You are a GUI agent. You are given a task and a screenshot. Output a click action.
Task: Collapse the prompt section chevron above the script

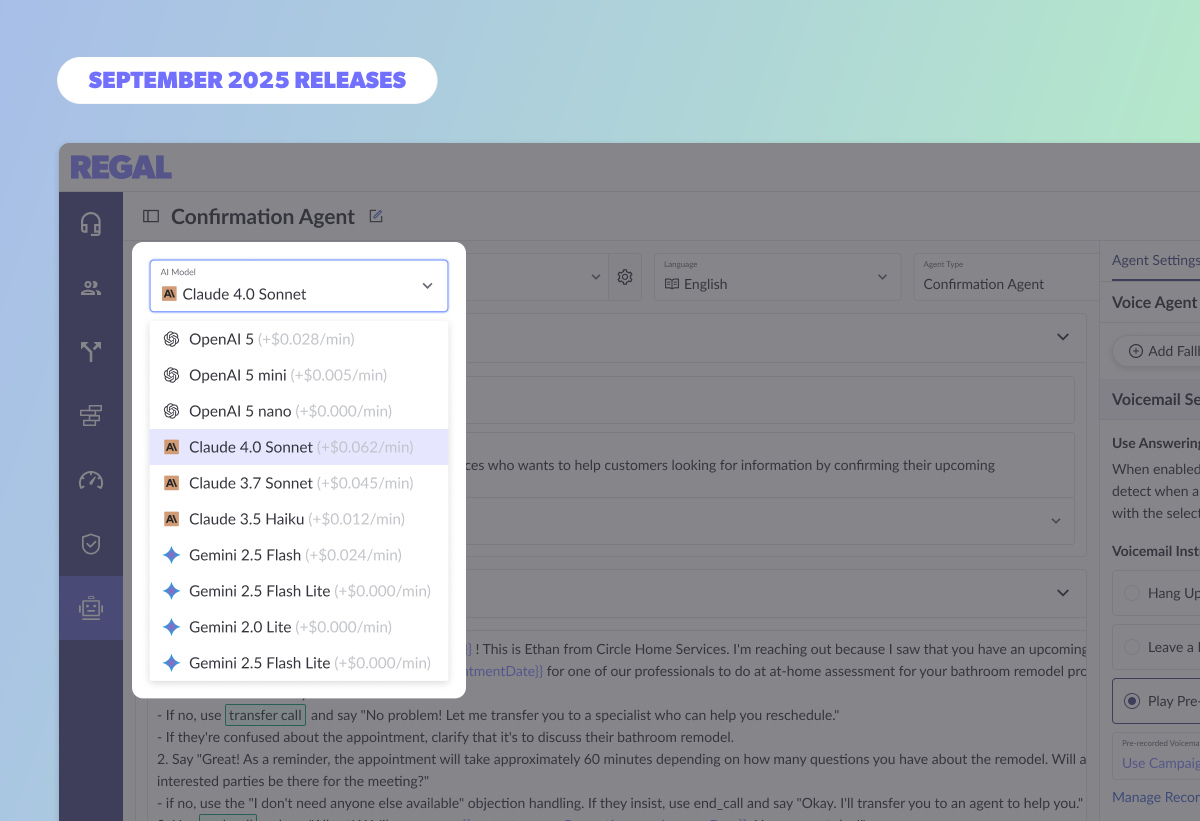click(x=1063, y=593)
